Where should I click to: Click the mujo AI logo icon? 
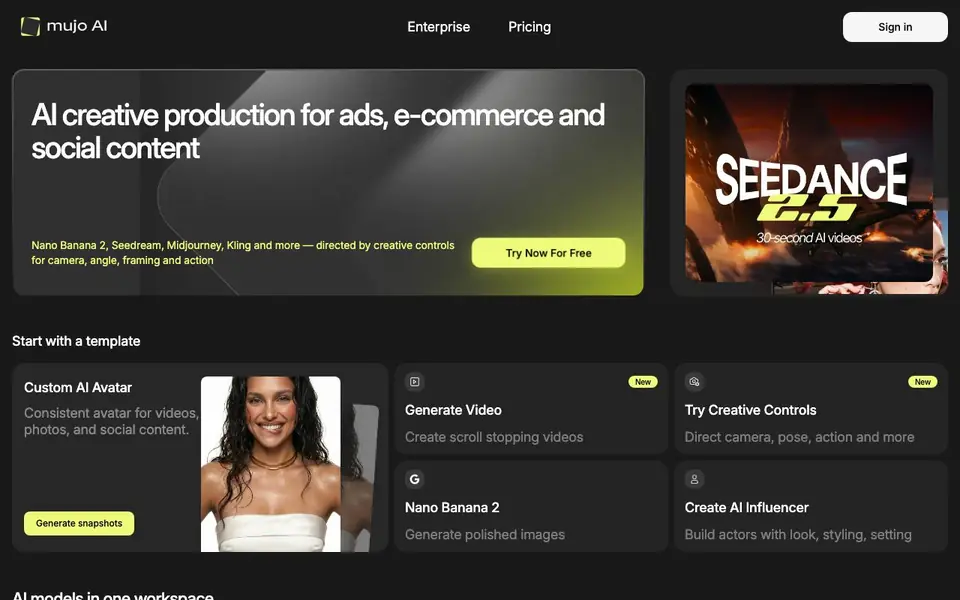click(30, 26)
